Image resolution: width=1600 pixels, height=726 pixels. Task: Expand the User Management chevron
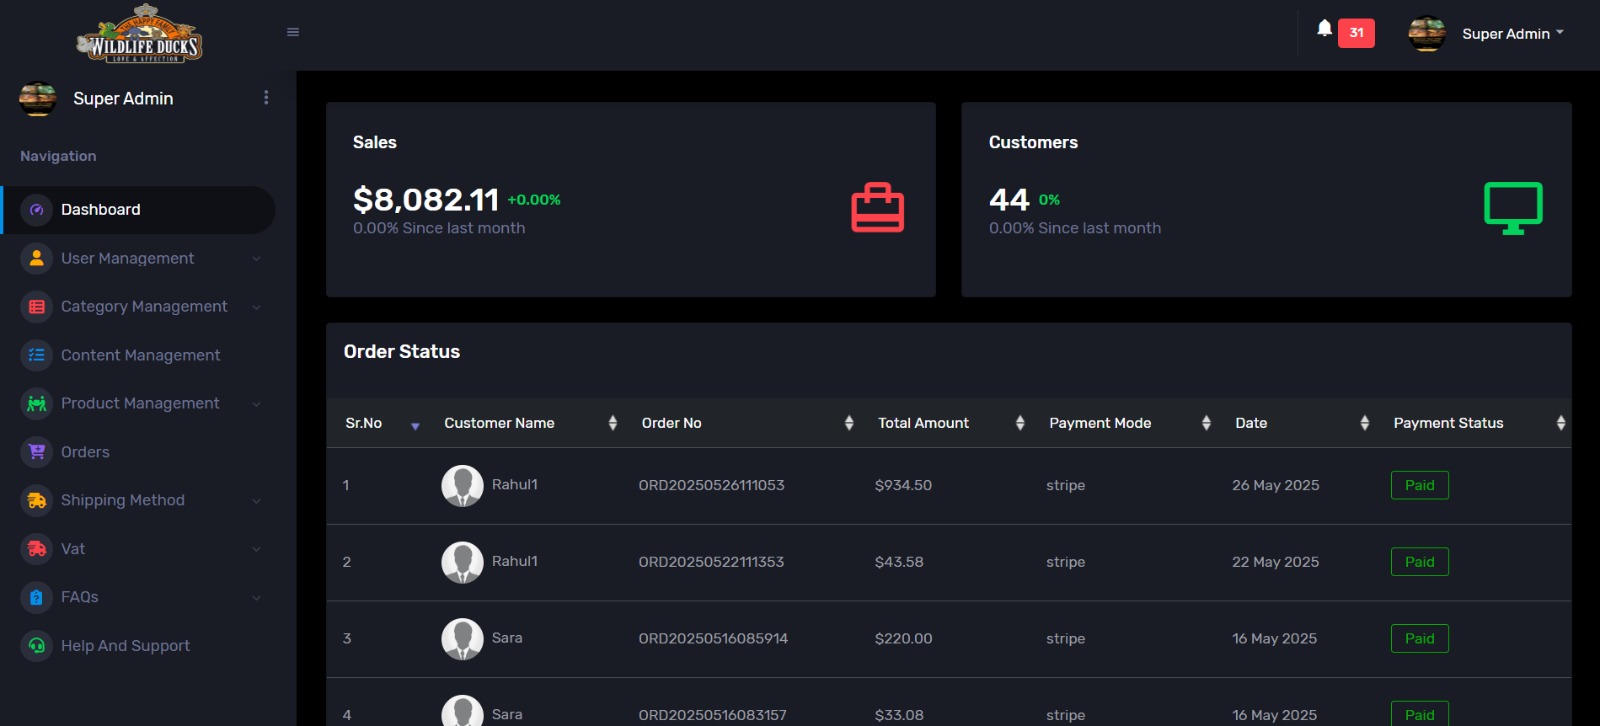(x=256, y=259)
